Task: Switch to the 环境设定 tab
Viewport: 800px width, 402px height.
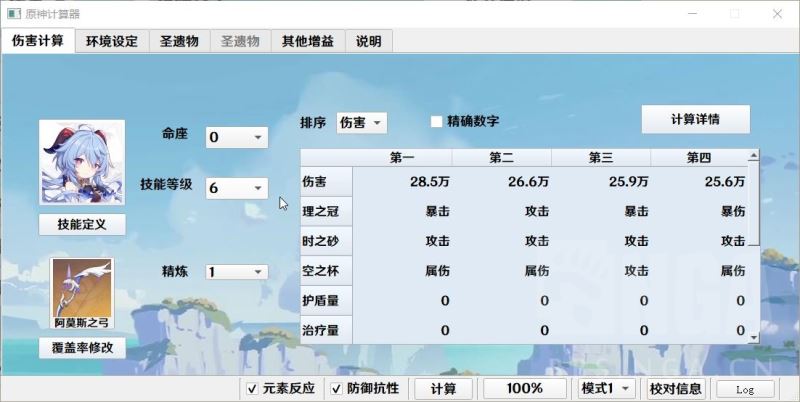Action: pyautogui.click(x=112, y=41)
